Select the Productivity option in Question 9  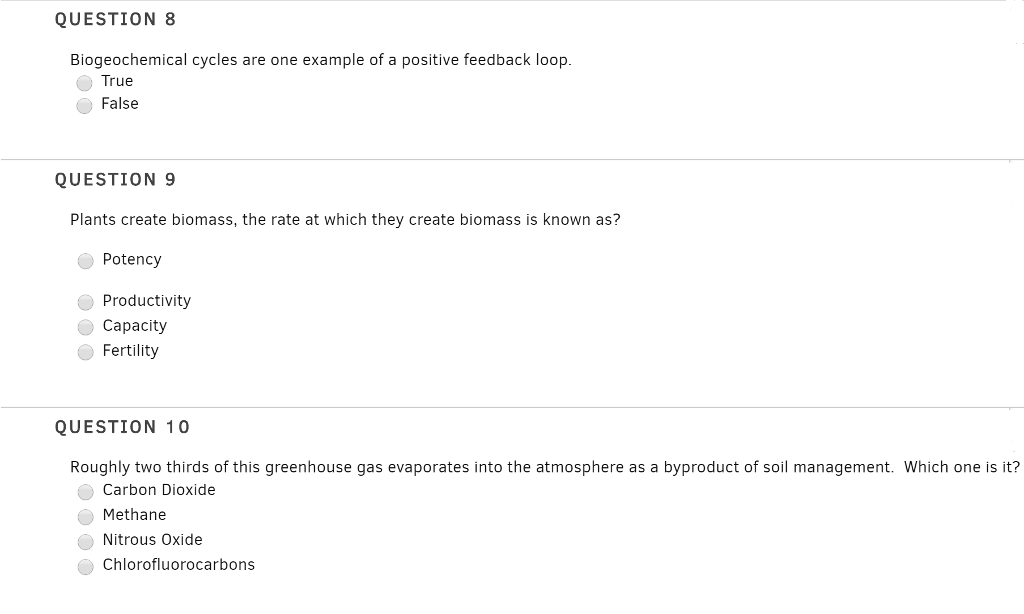(x=86, y=302)
